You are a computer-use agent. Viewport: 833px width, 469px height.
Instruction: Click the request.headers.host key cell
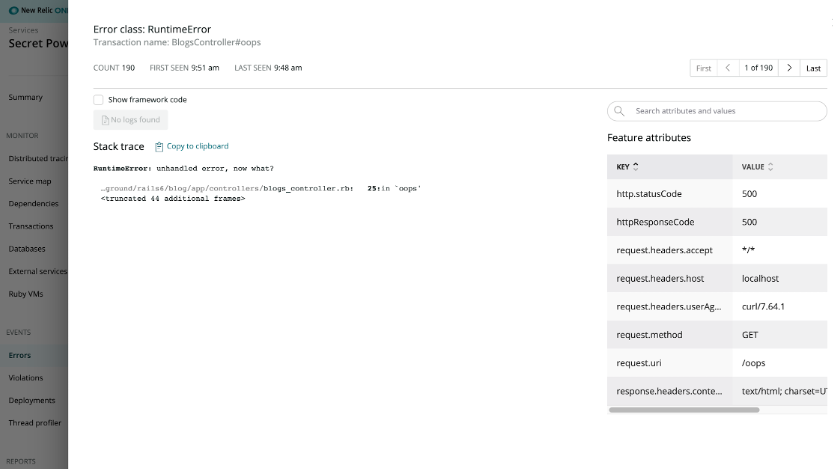coord(669,278)
